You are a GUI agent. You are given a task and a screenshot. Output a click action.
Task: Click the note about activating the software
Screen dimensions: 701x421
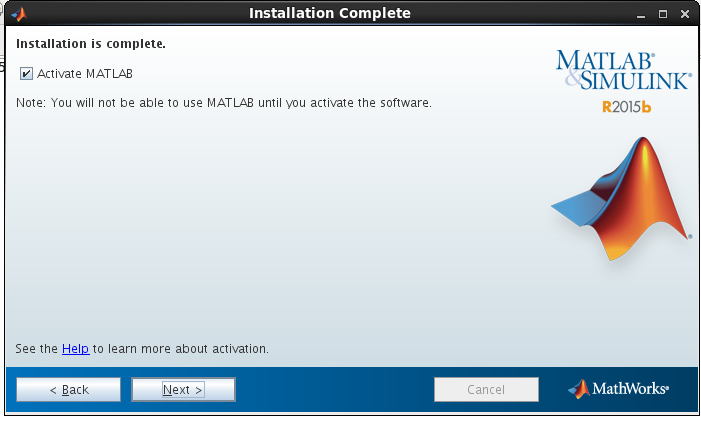coord(224,103)
